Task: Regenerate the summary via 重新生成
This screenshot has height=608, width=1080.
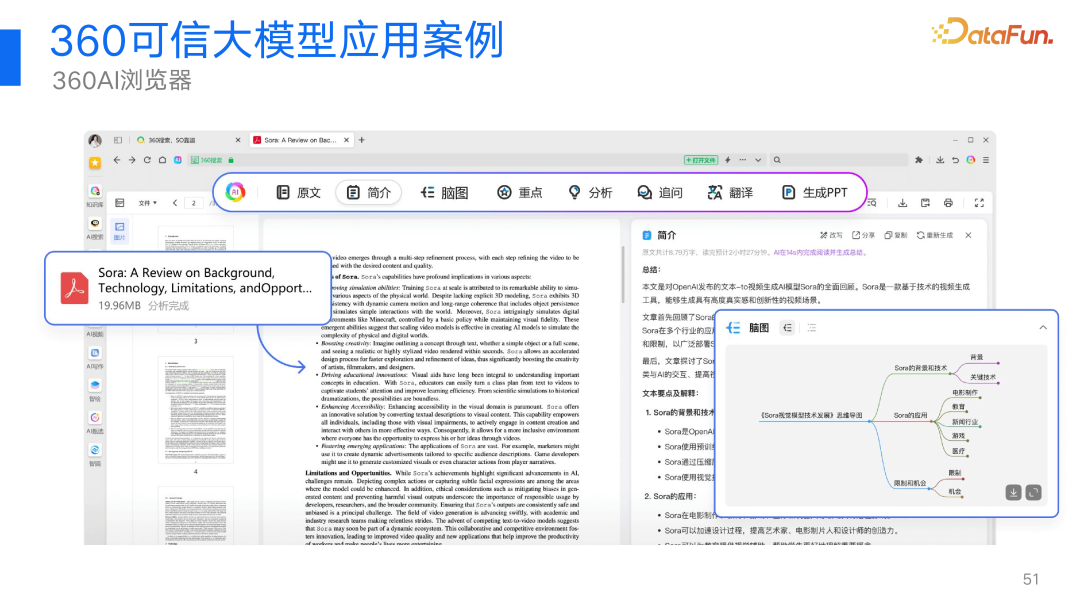Action: pyautogui.click(x=935, y=235)
